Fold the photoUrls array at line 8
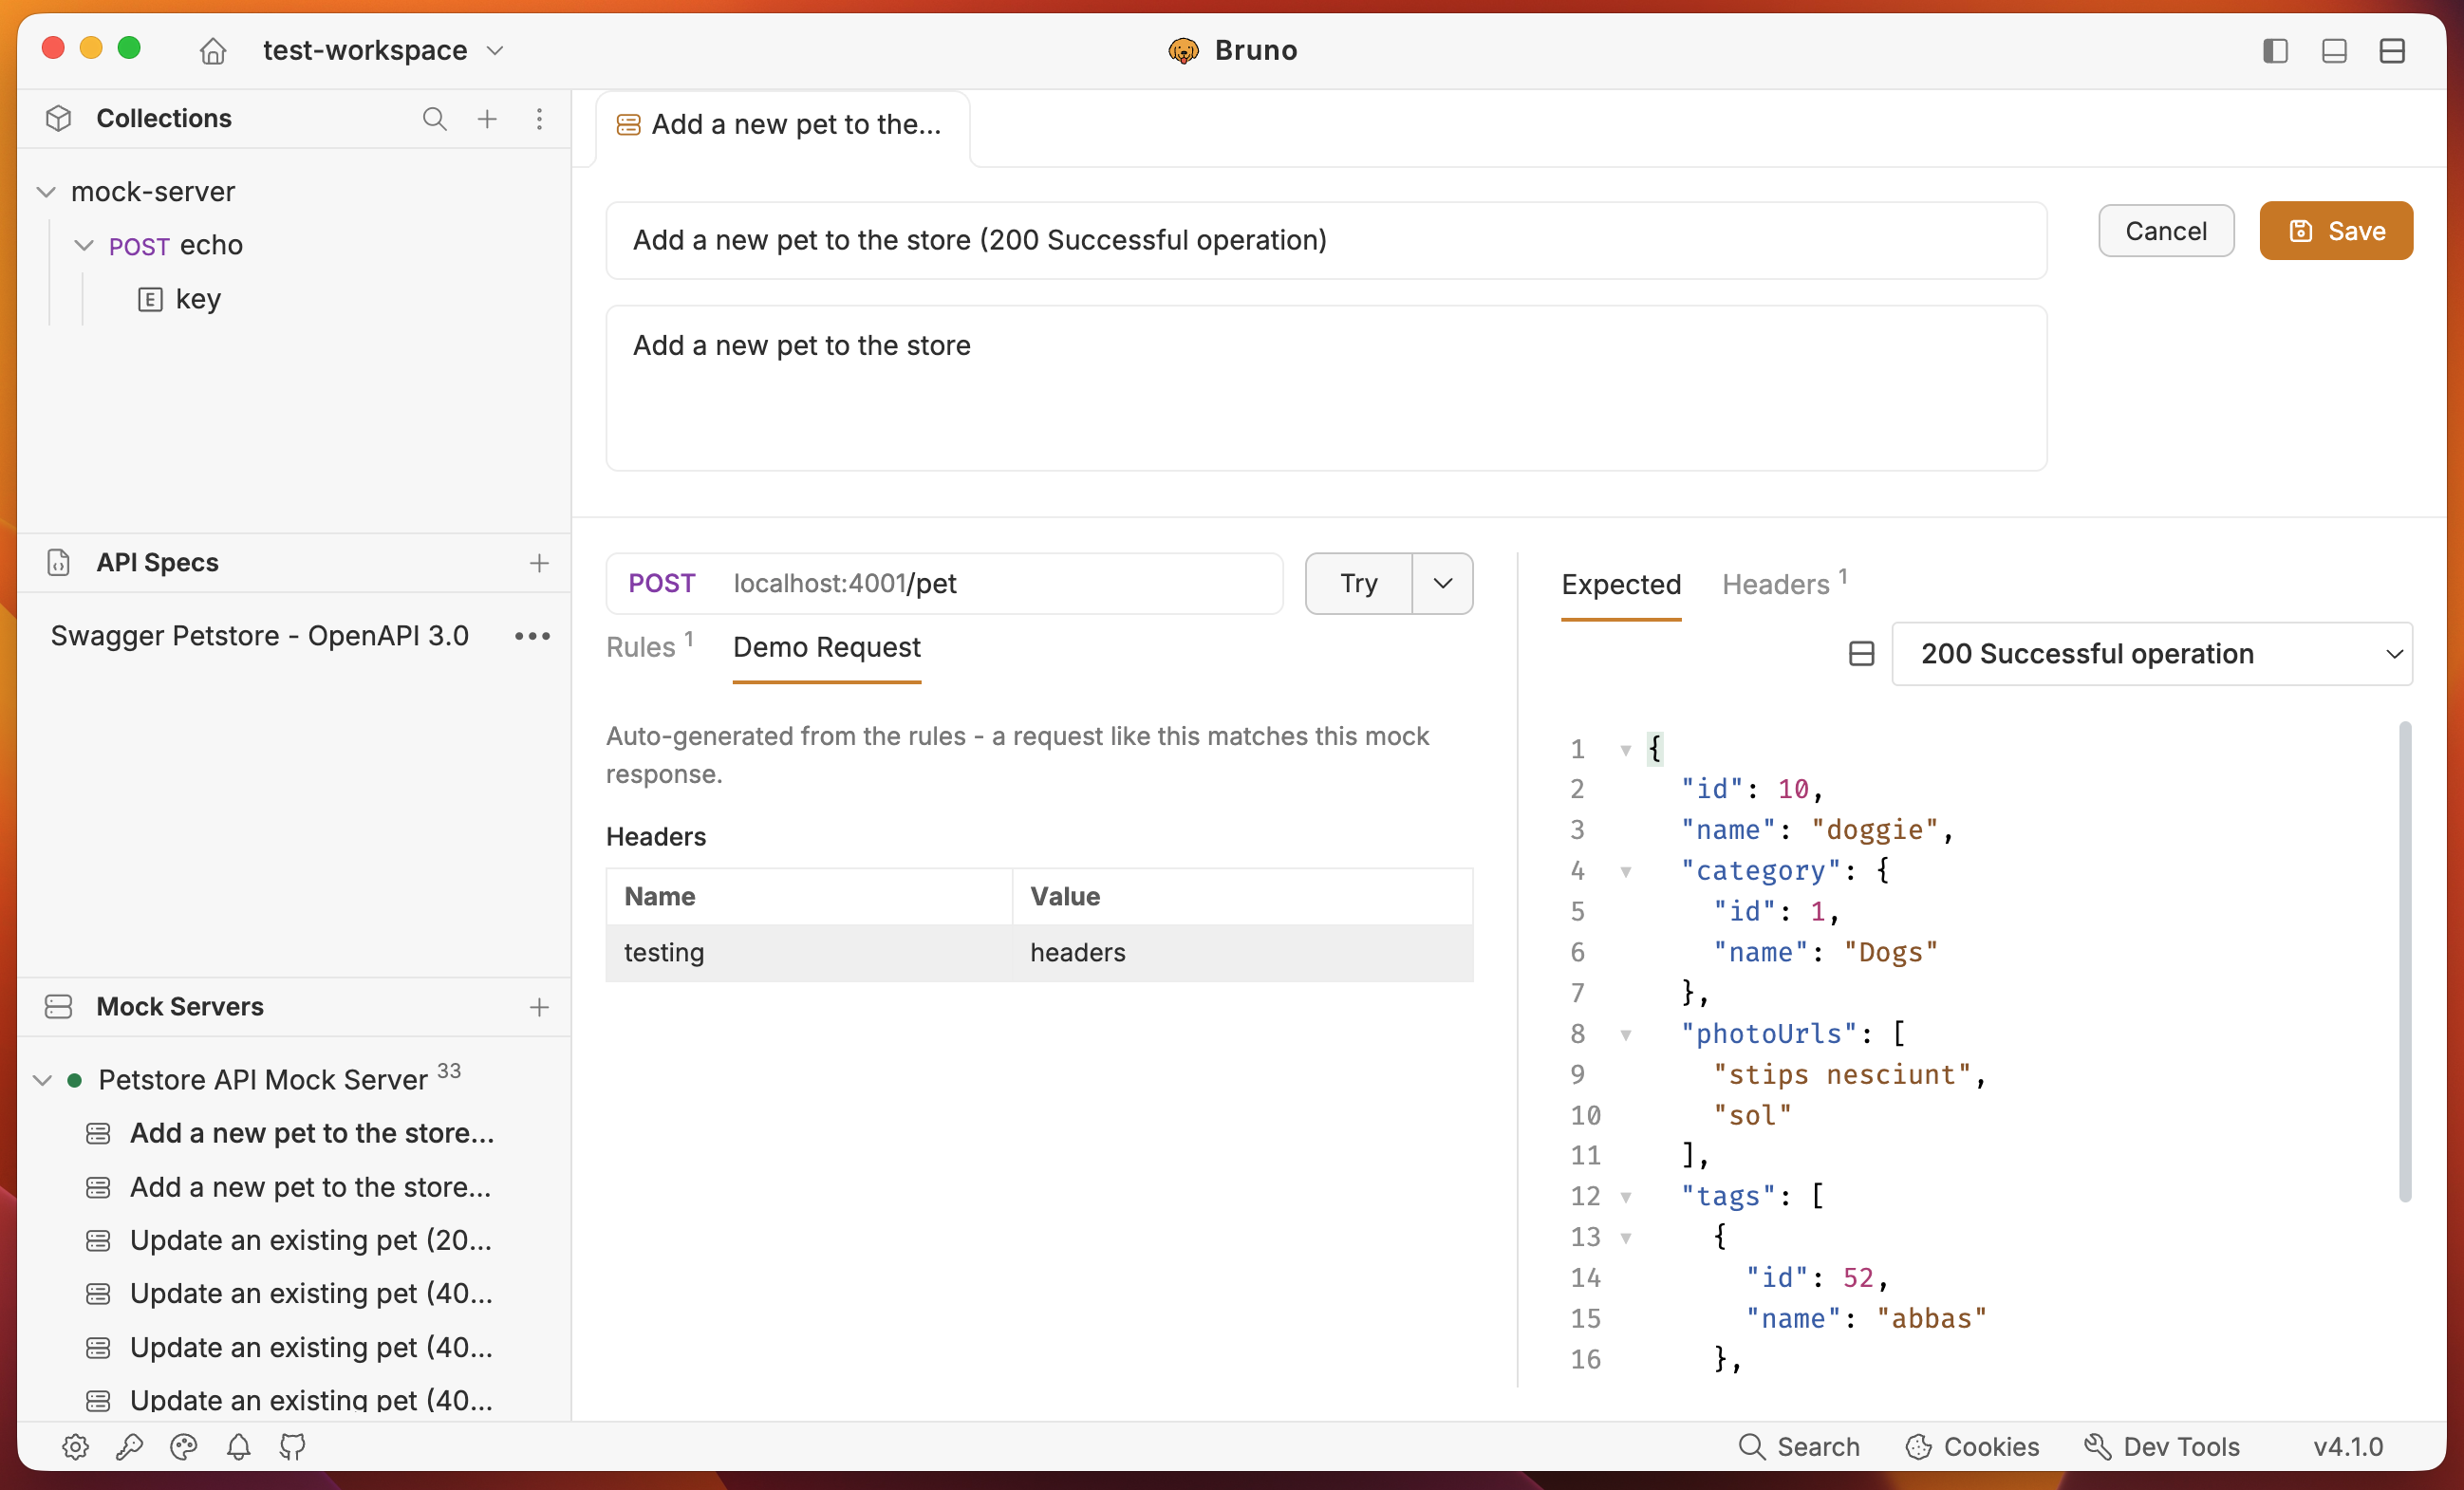The image size is (2464, 1490). (1626, 1035)
